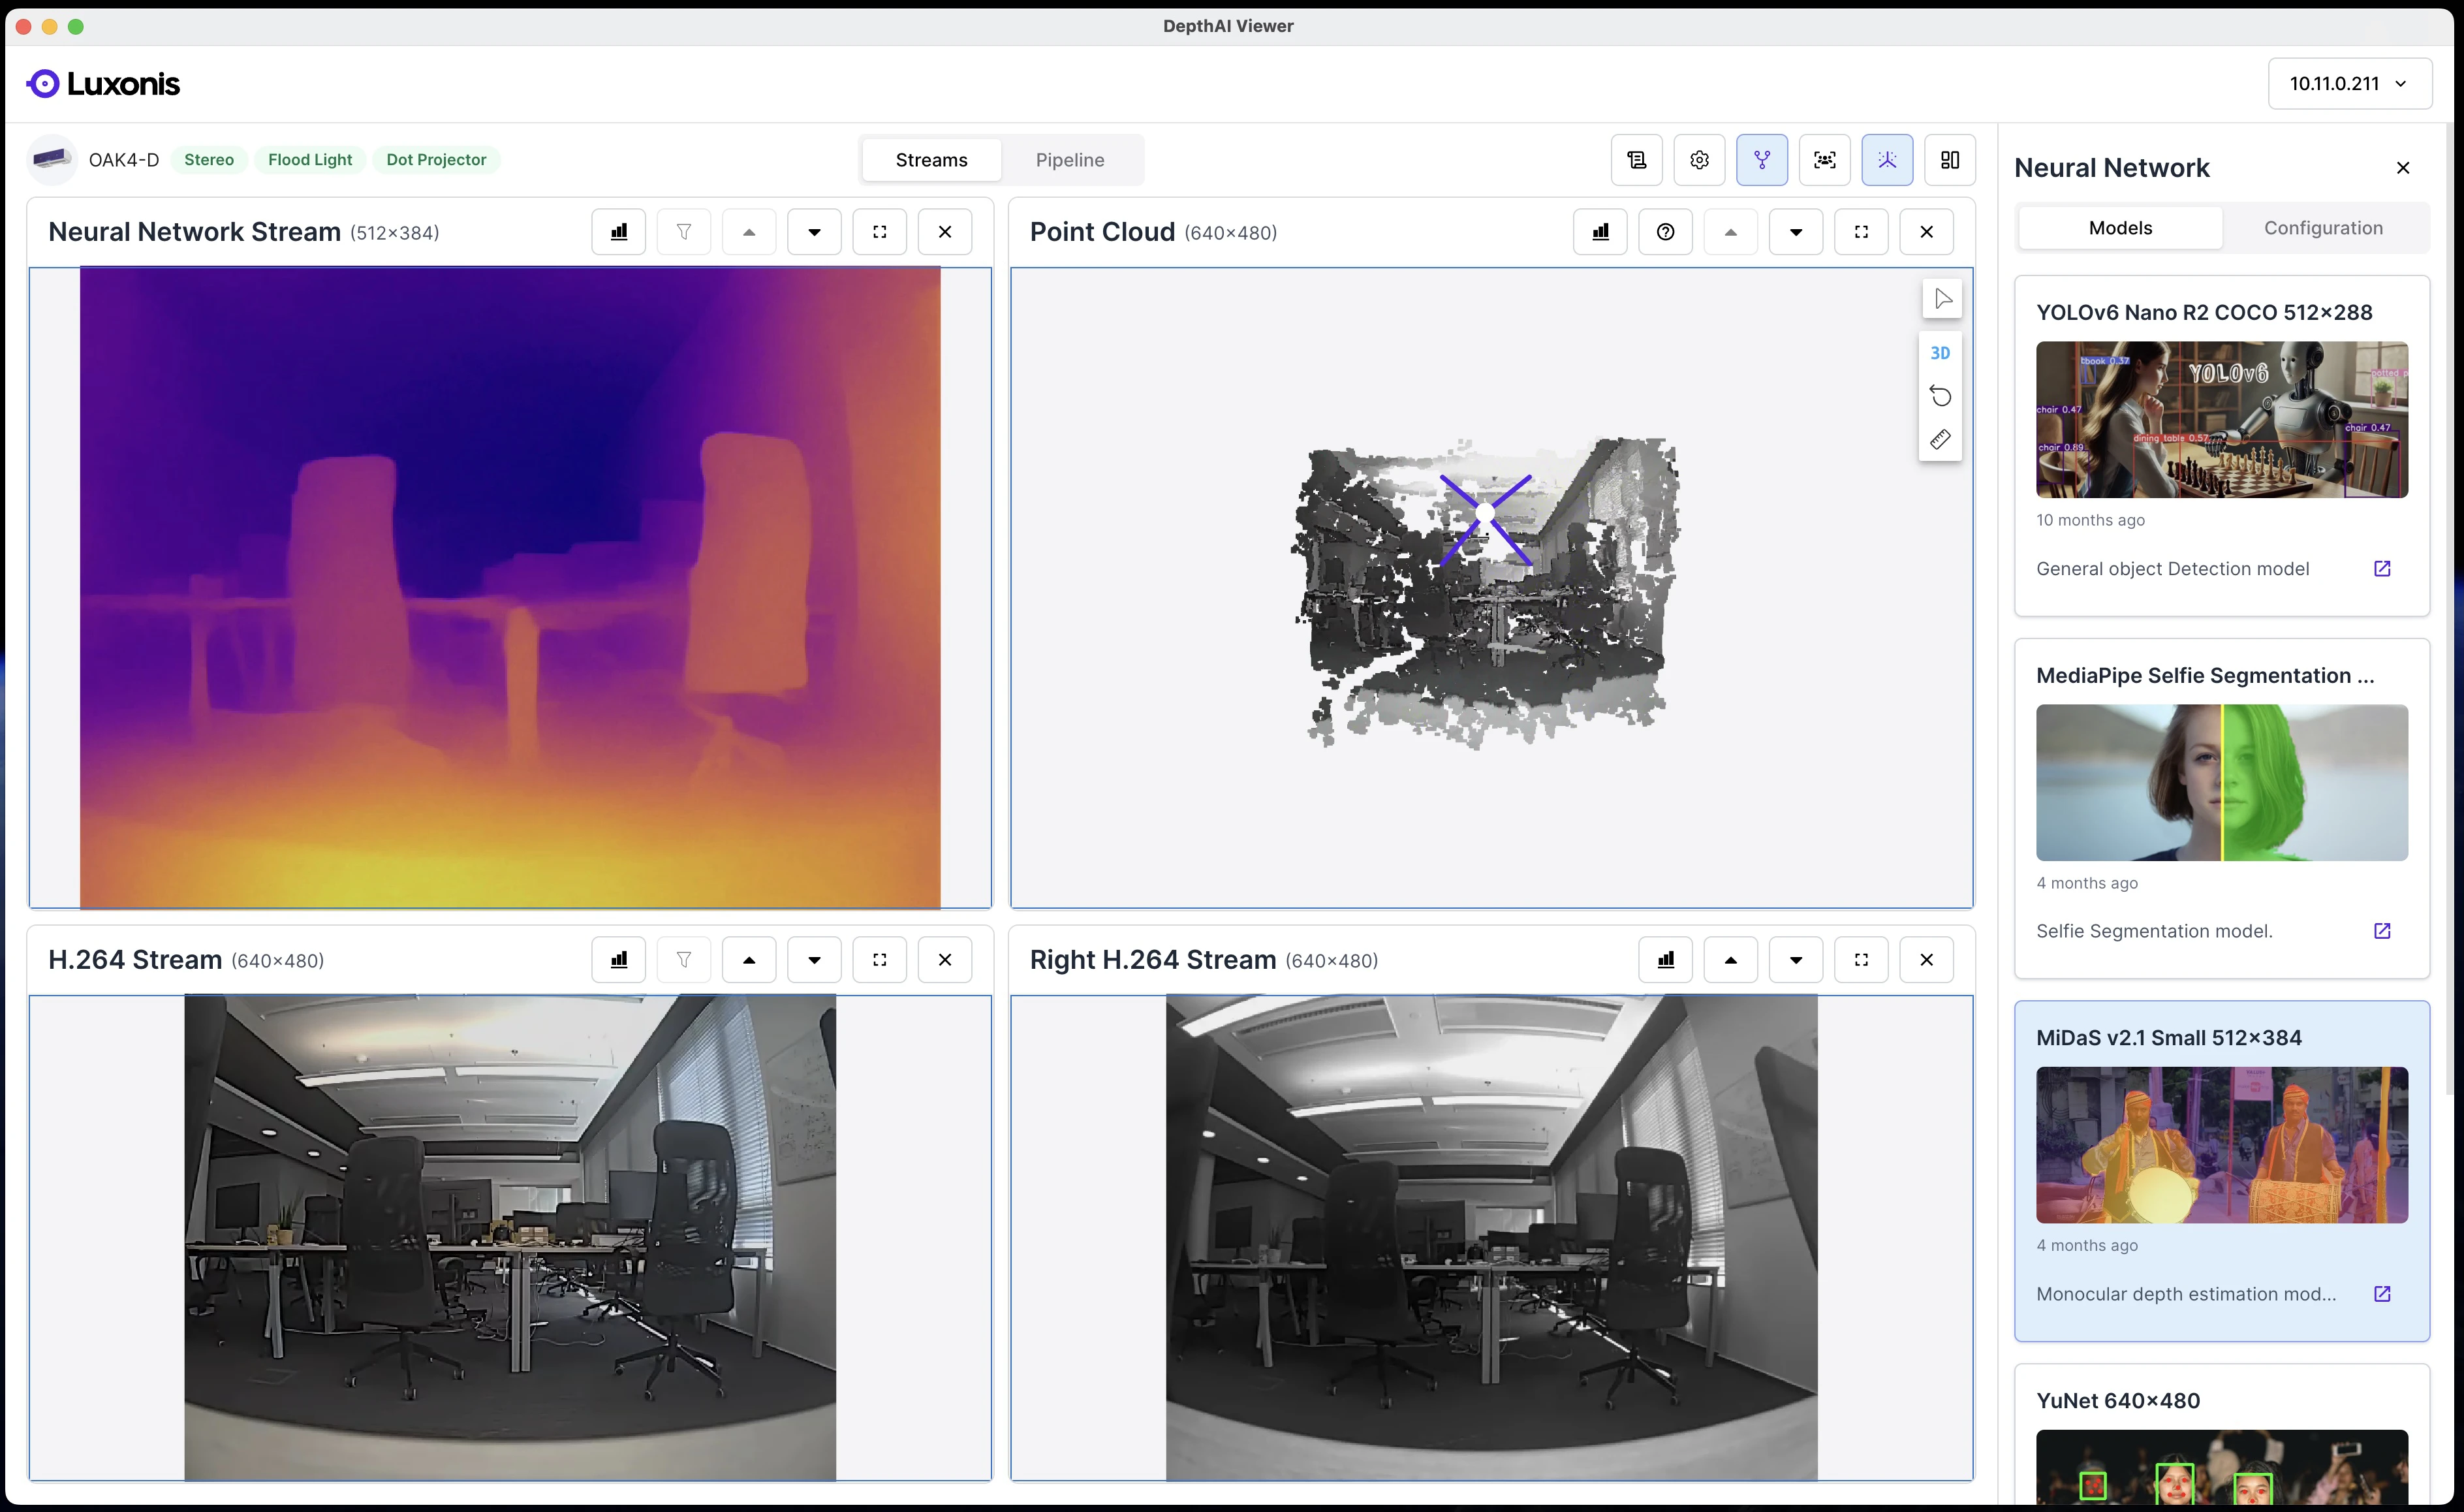The image size is (2464, 1512).
Task: Click the cursor pointer tool in Point Cloud
Action: tap(1942, 299)
